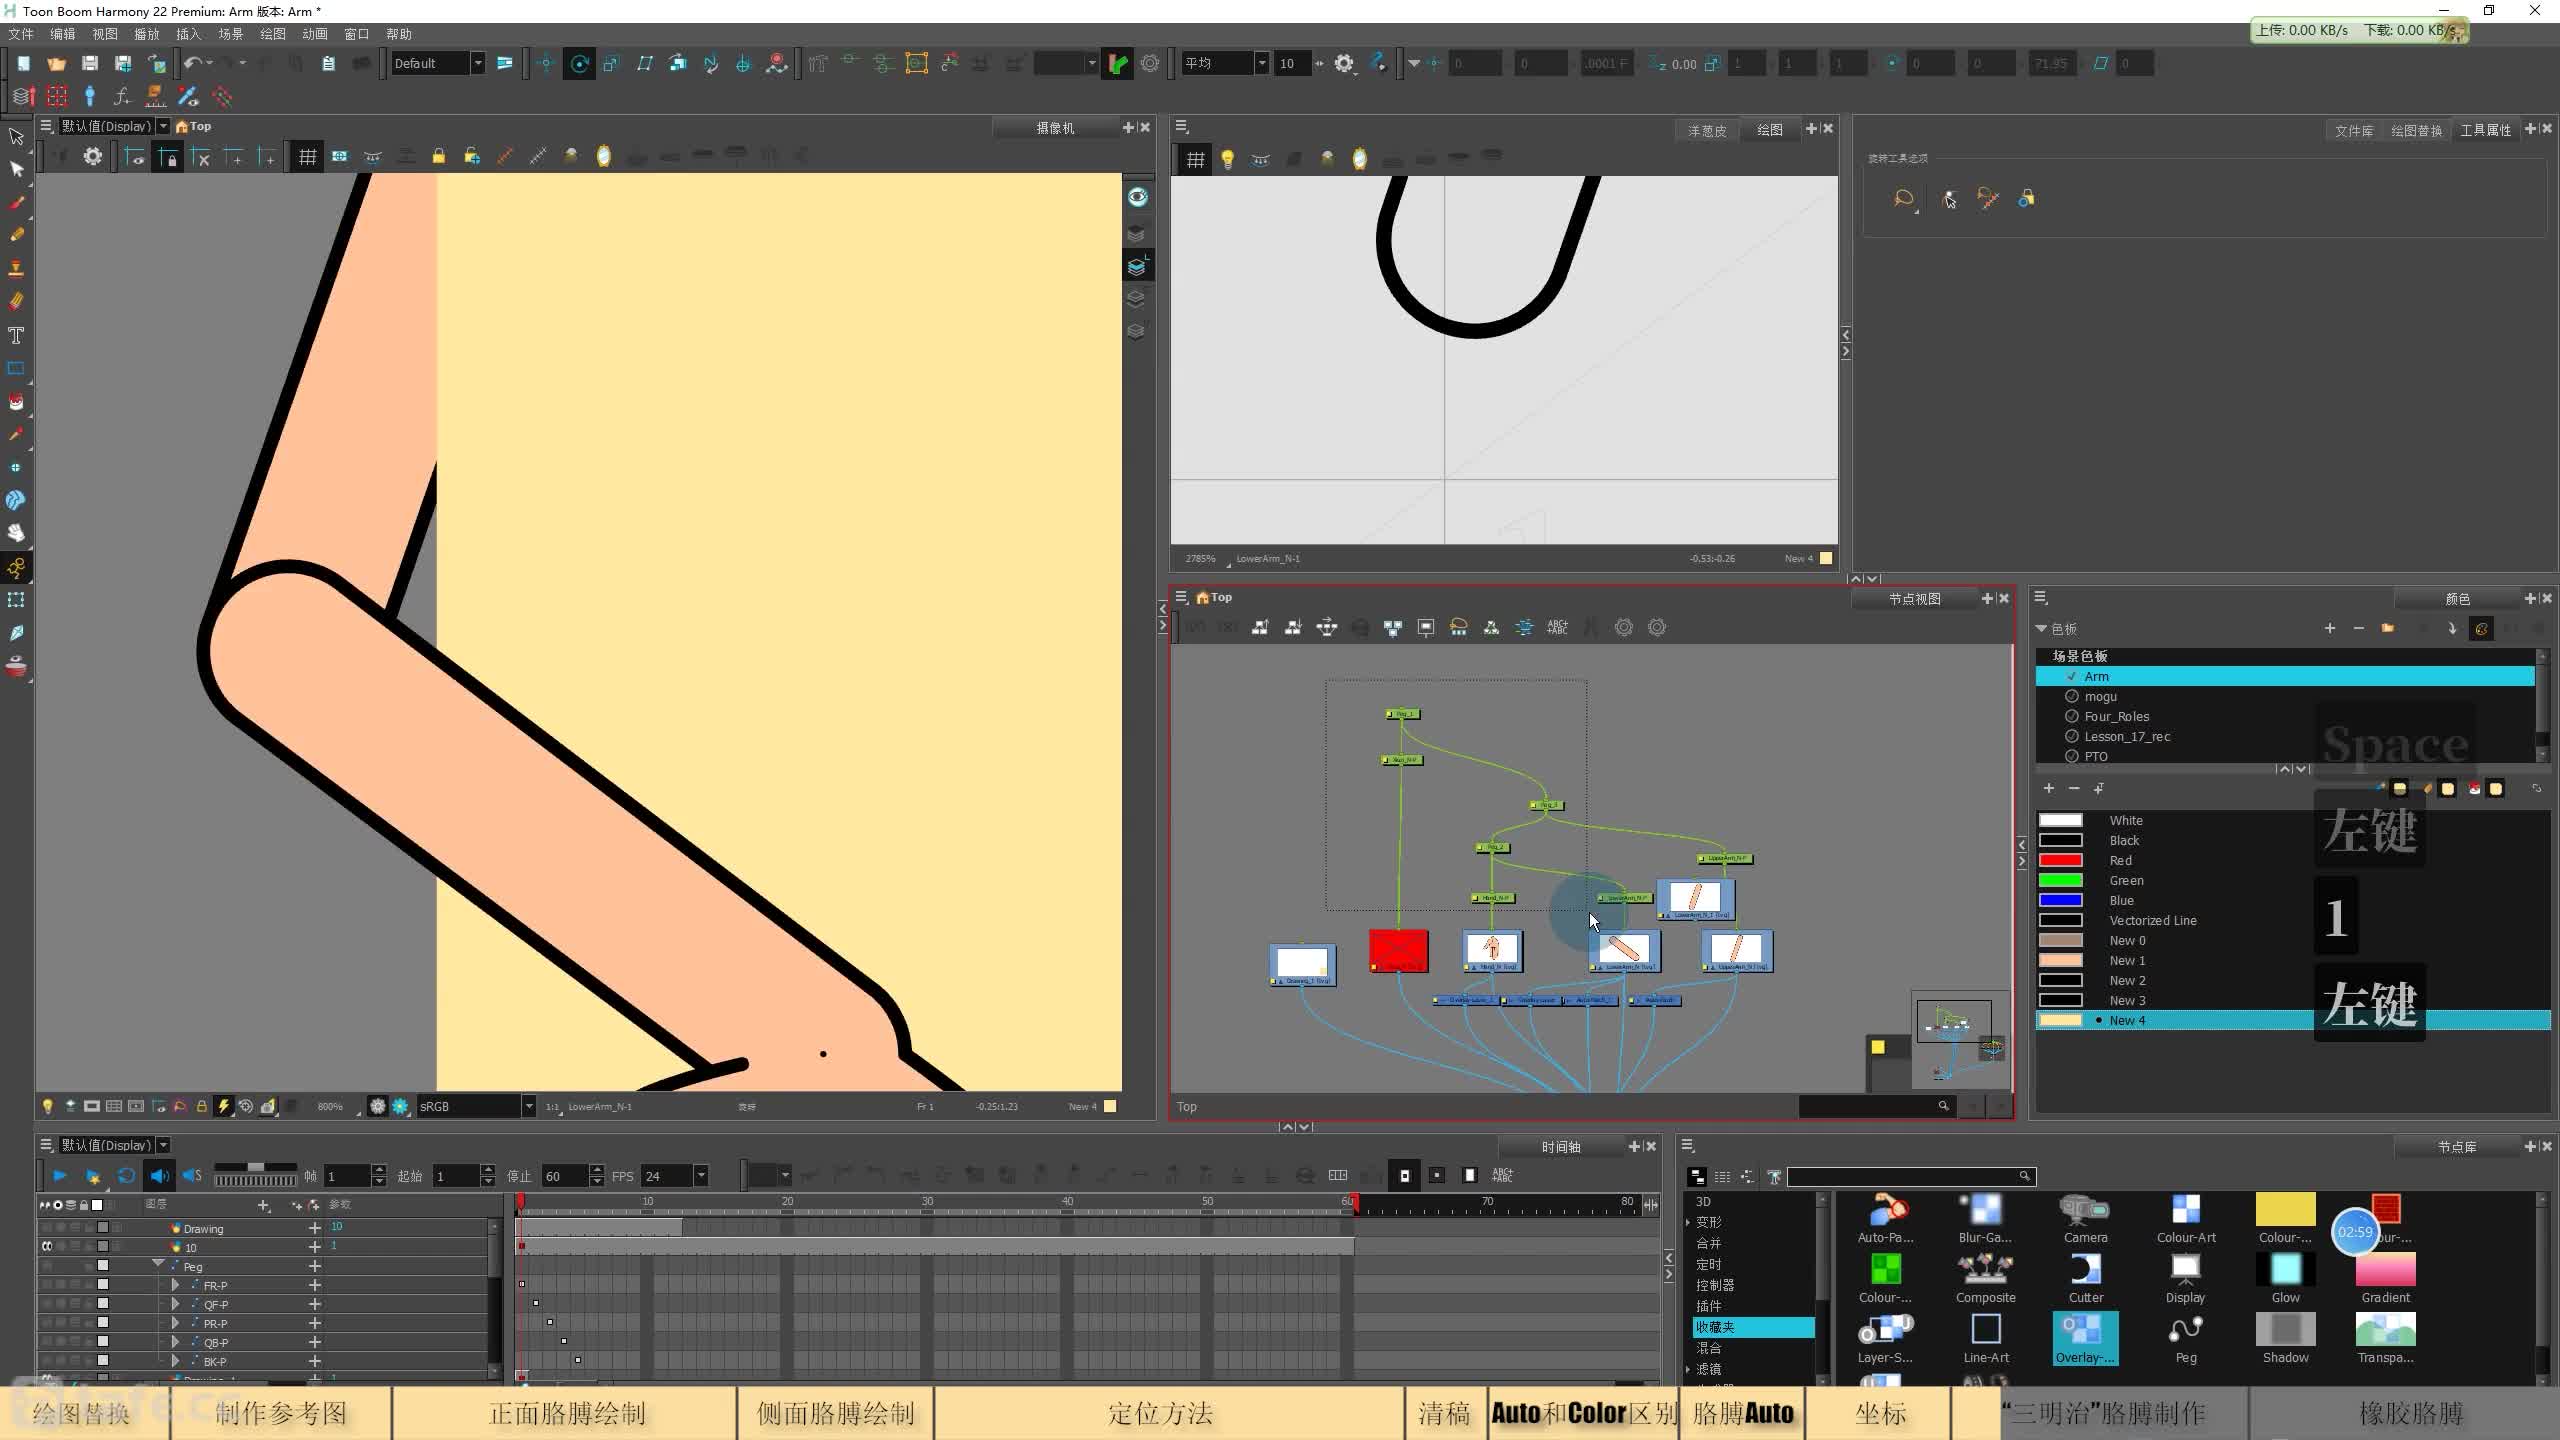Open the 编辑 menu

pos(63,34)
